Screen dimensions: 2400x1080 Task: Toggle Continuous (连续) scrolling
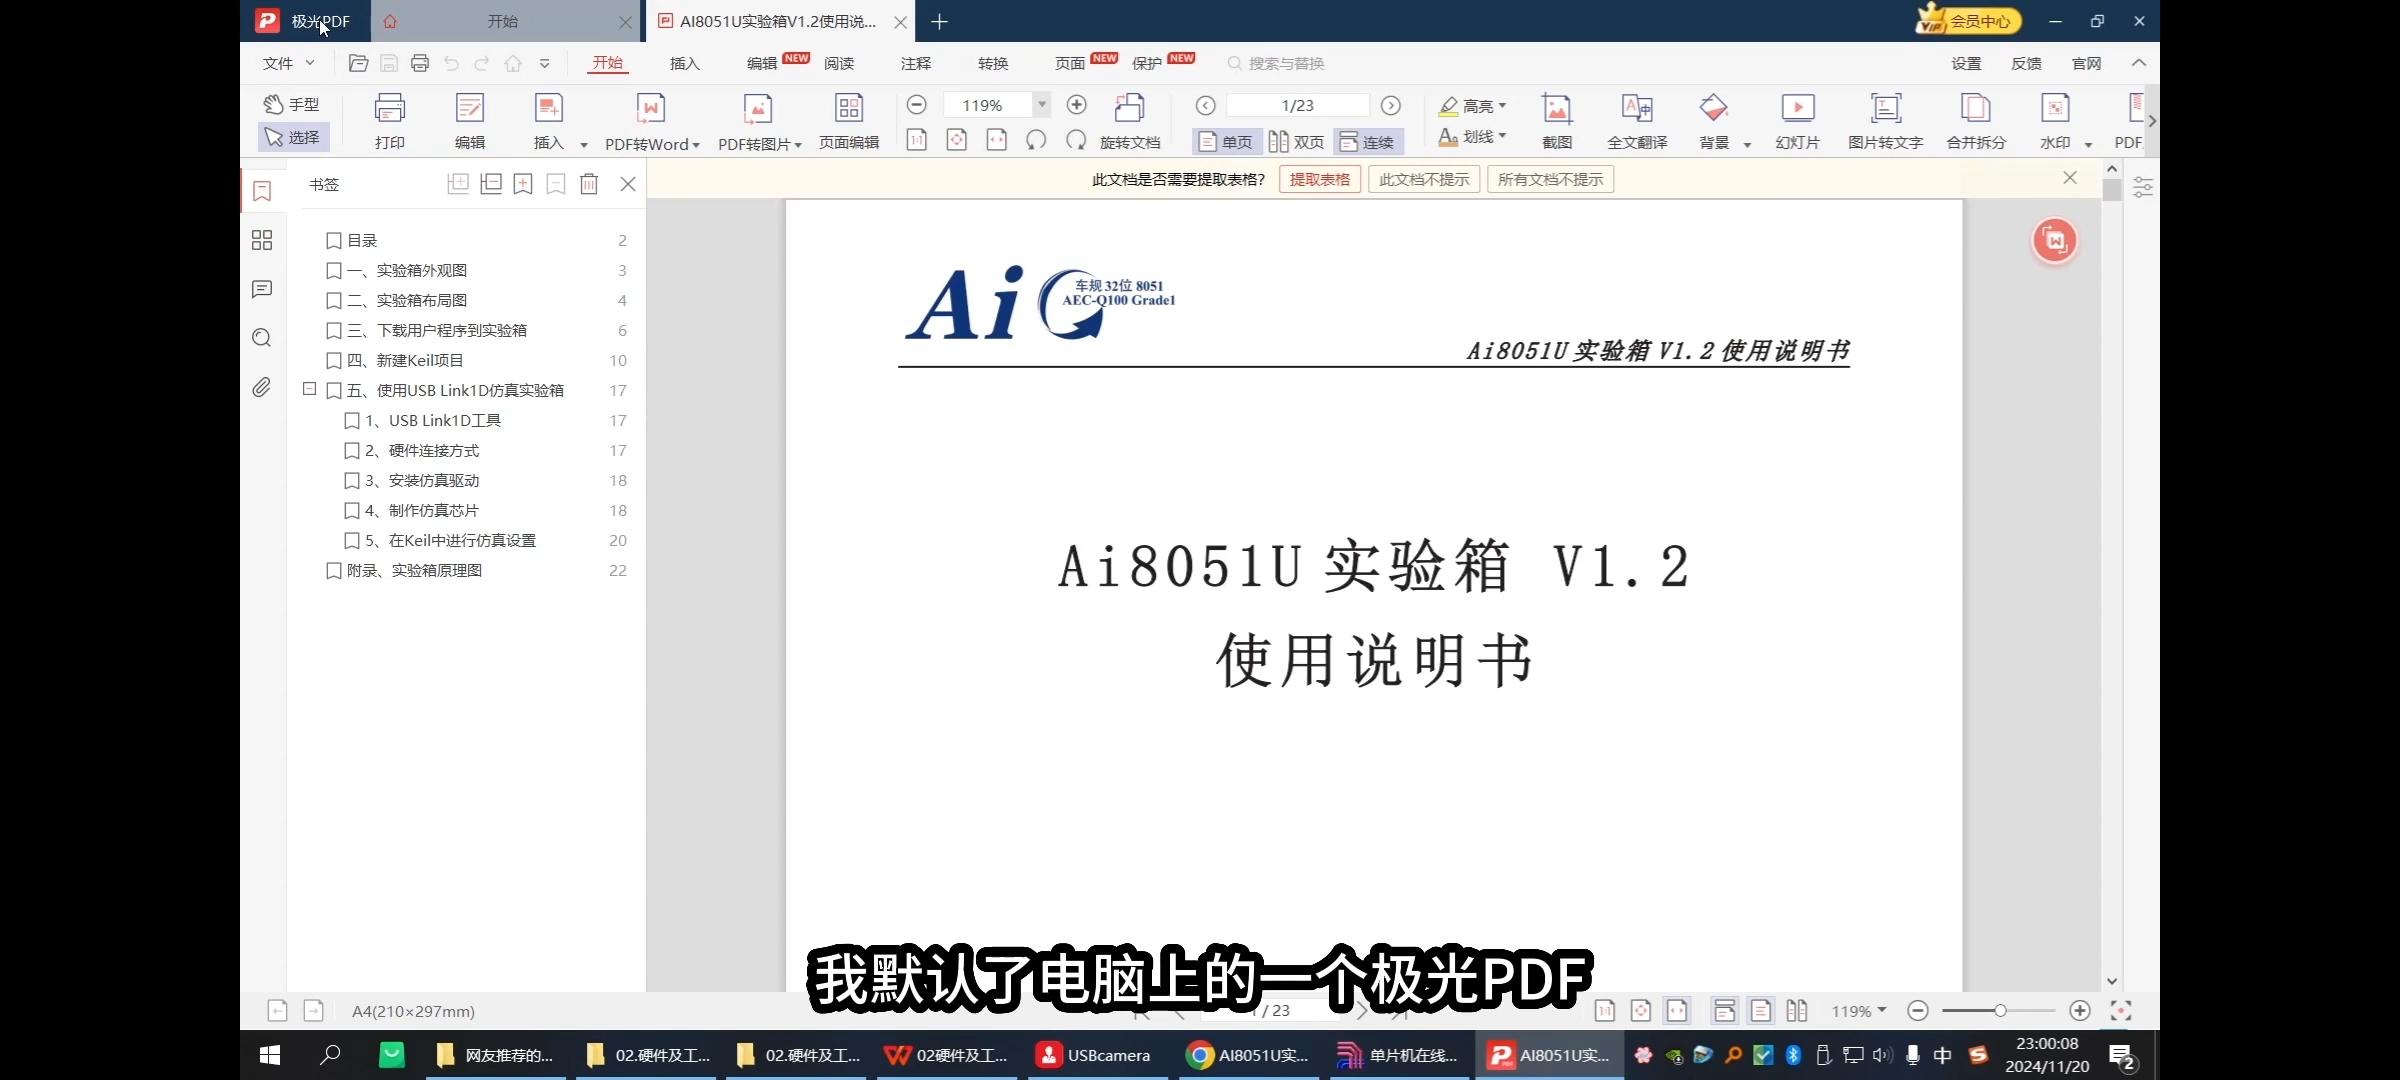1368,141
